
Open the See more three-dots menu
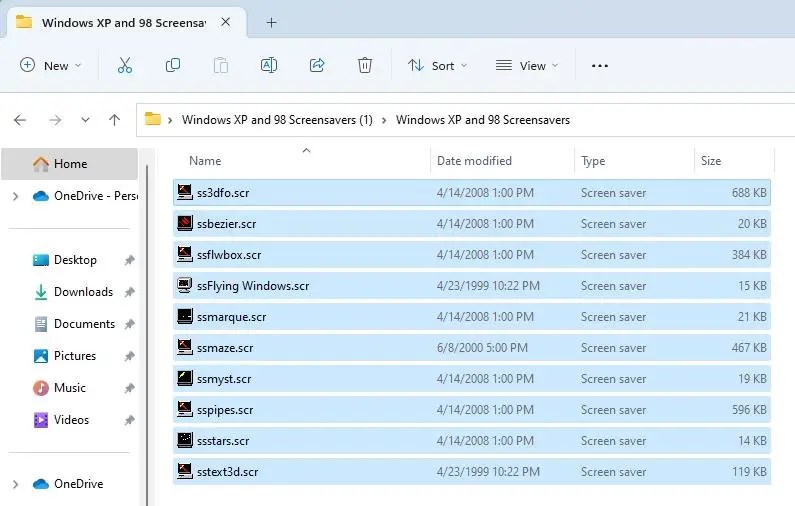pos(600,66)
